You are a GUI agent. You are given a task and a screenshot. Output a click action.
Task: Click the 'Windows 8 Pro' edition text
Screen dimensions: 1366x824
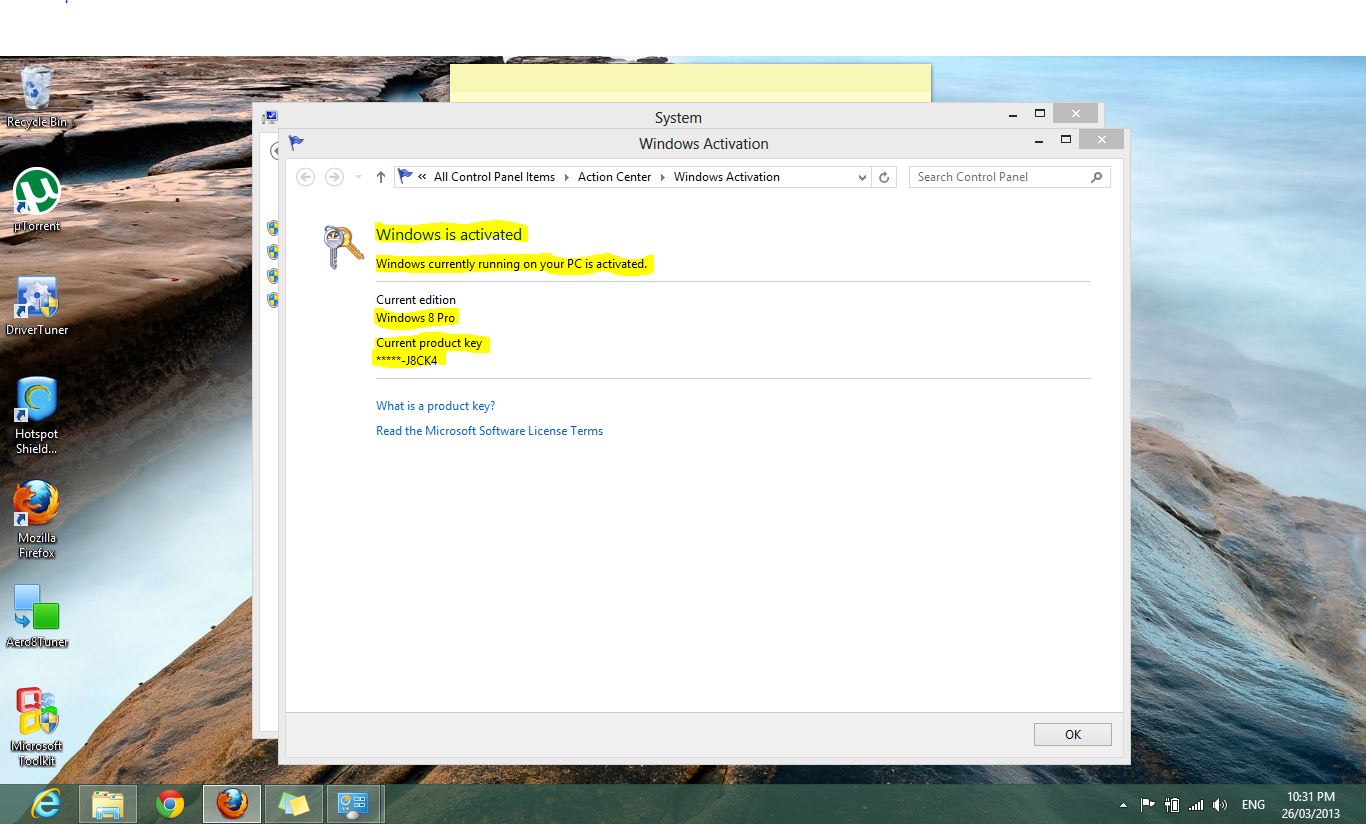pos(416,318)
